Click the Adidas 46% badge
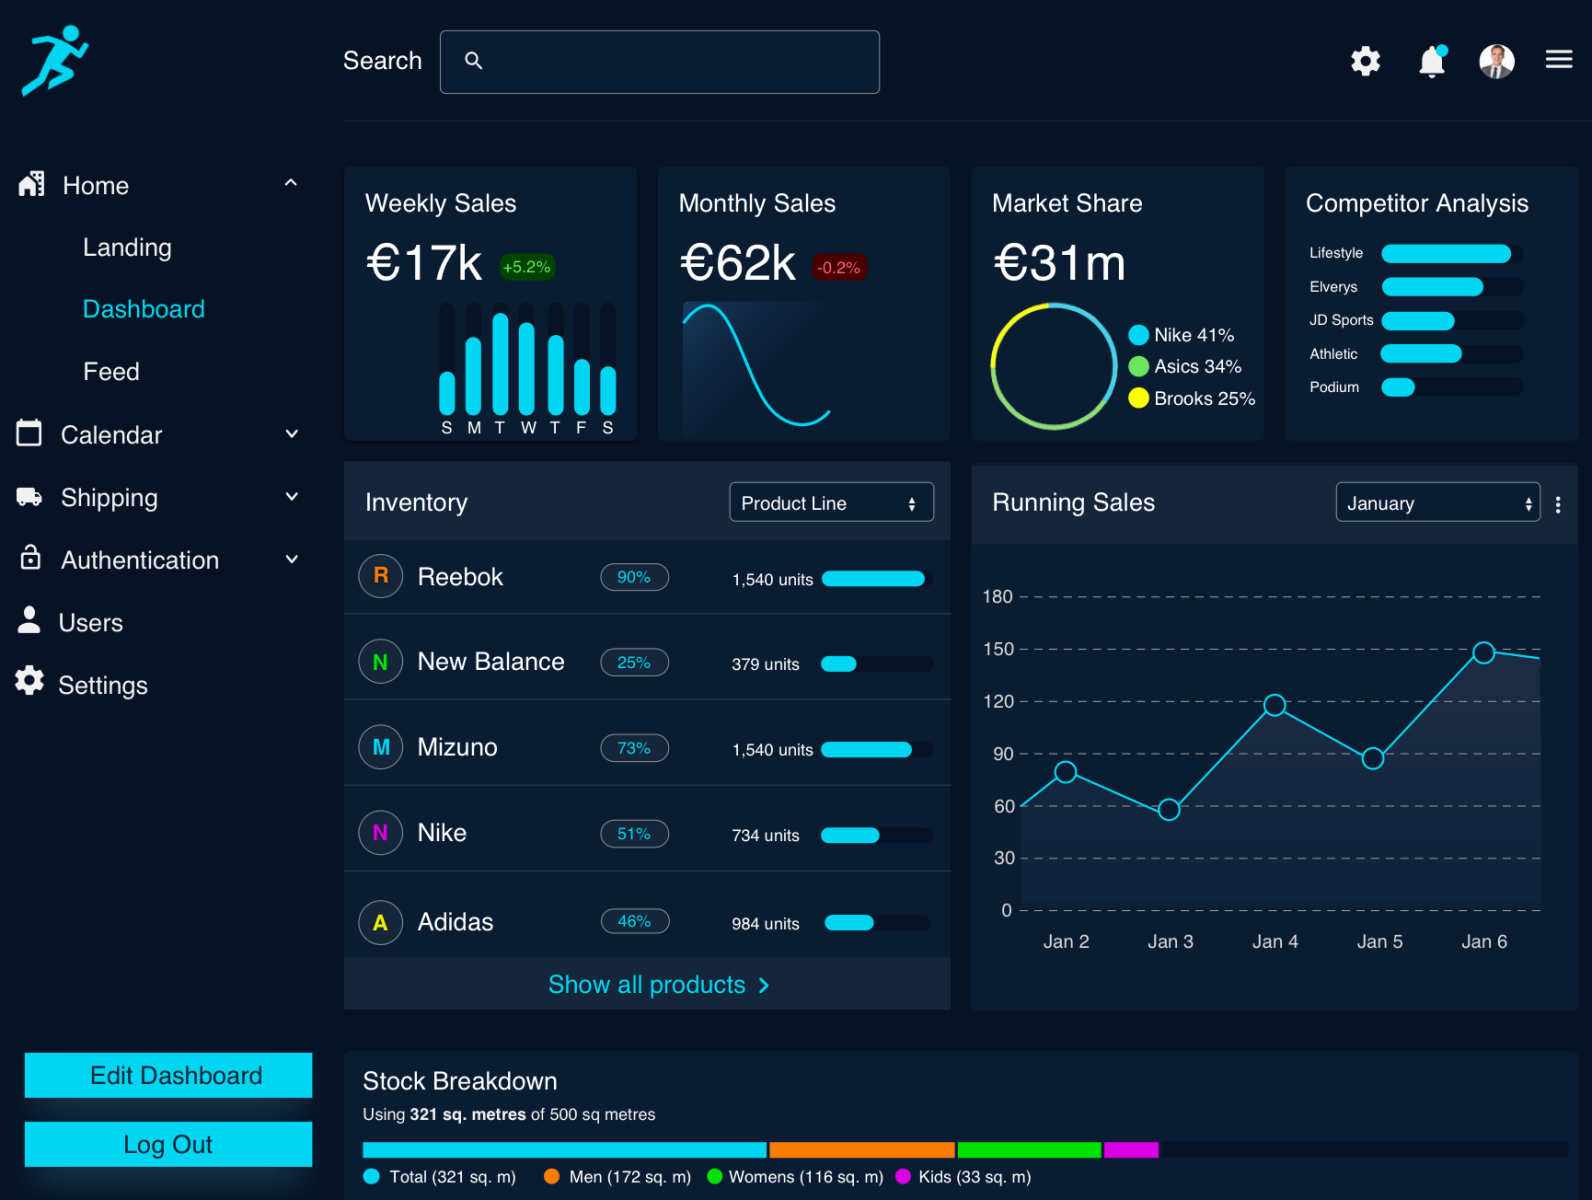1592x1200 pixels. click(x=634, y=921)
